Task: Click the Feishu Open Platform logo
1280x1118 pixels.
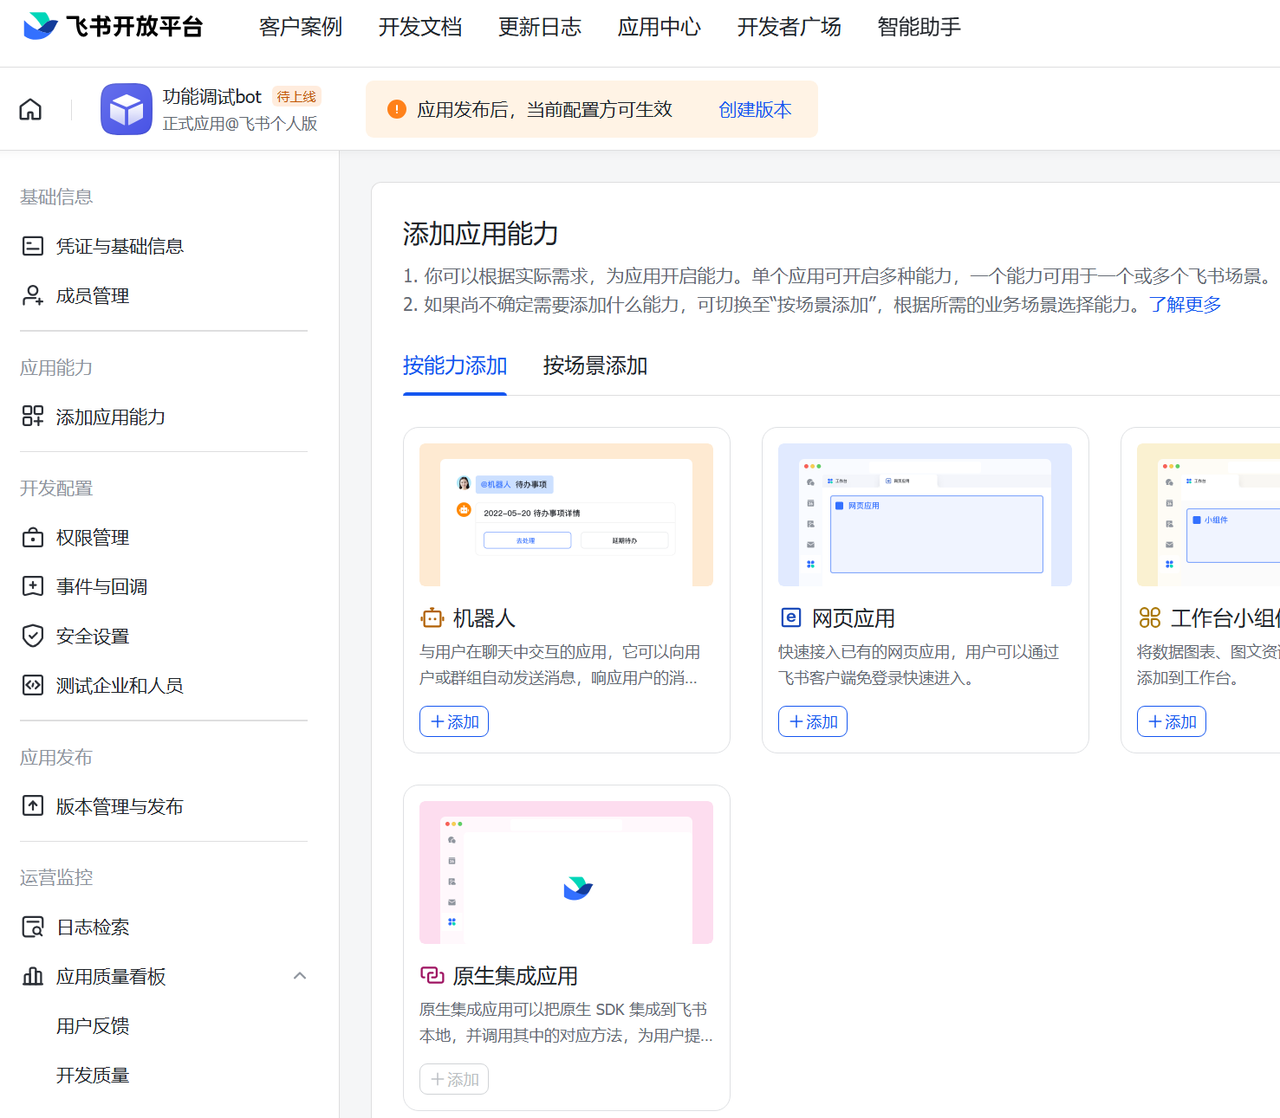Action: pyautogui.click(x=113, y=27)
